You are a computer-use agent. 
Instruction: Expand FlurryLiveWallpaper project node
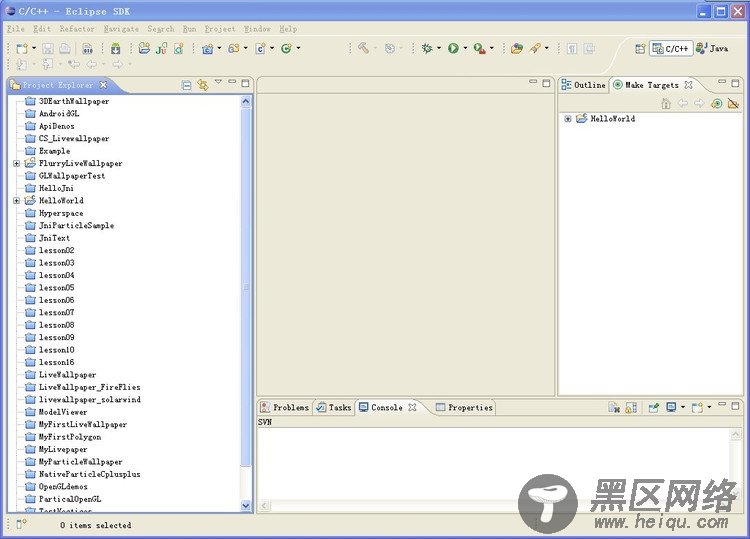tap(16, 164)
